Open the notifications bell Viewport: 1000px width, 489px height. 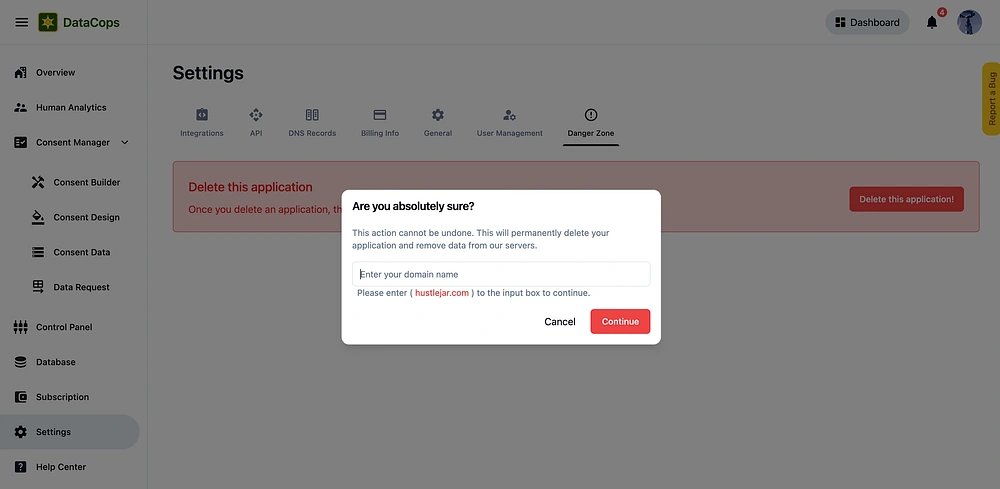pos(932,22)
